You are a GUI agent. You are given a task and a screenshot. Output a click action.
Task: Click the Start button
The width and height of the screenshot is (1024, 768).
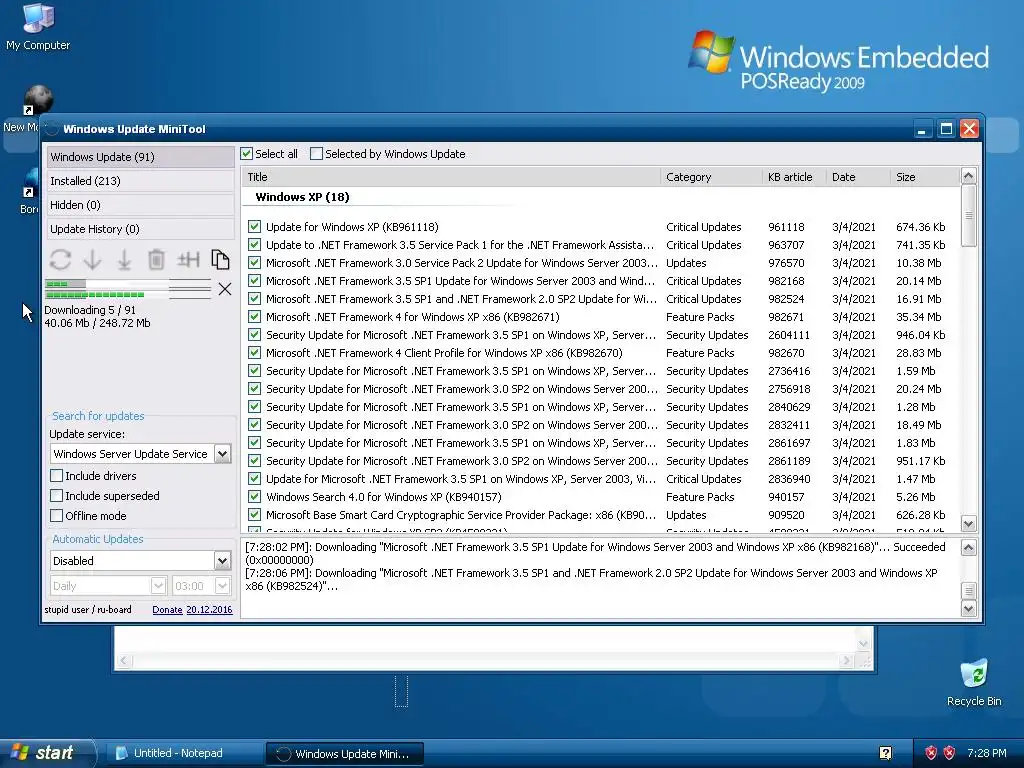pyautogui.click(x=47, y=753)
